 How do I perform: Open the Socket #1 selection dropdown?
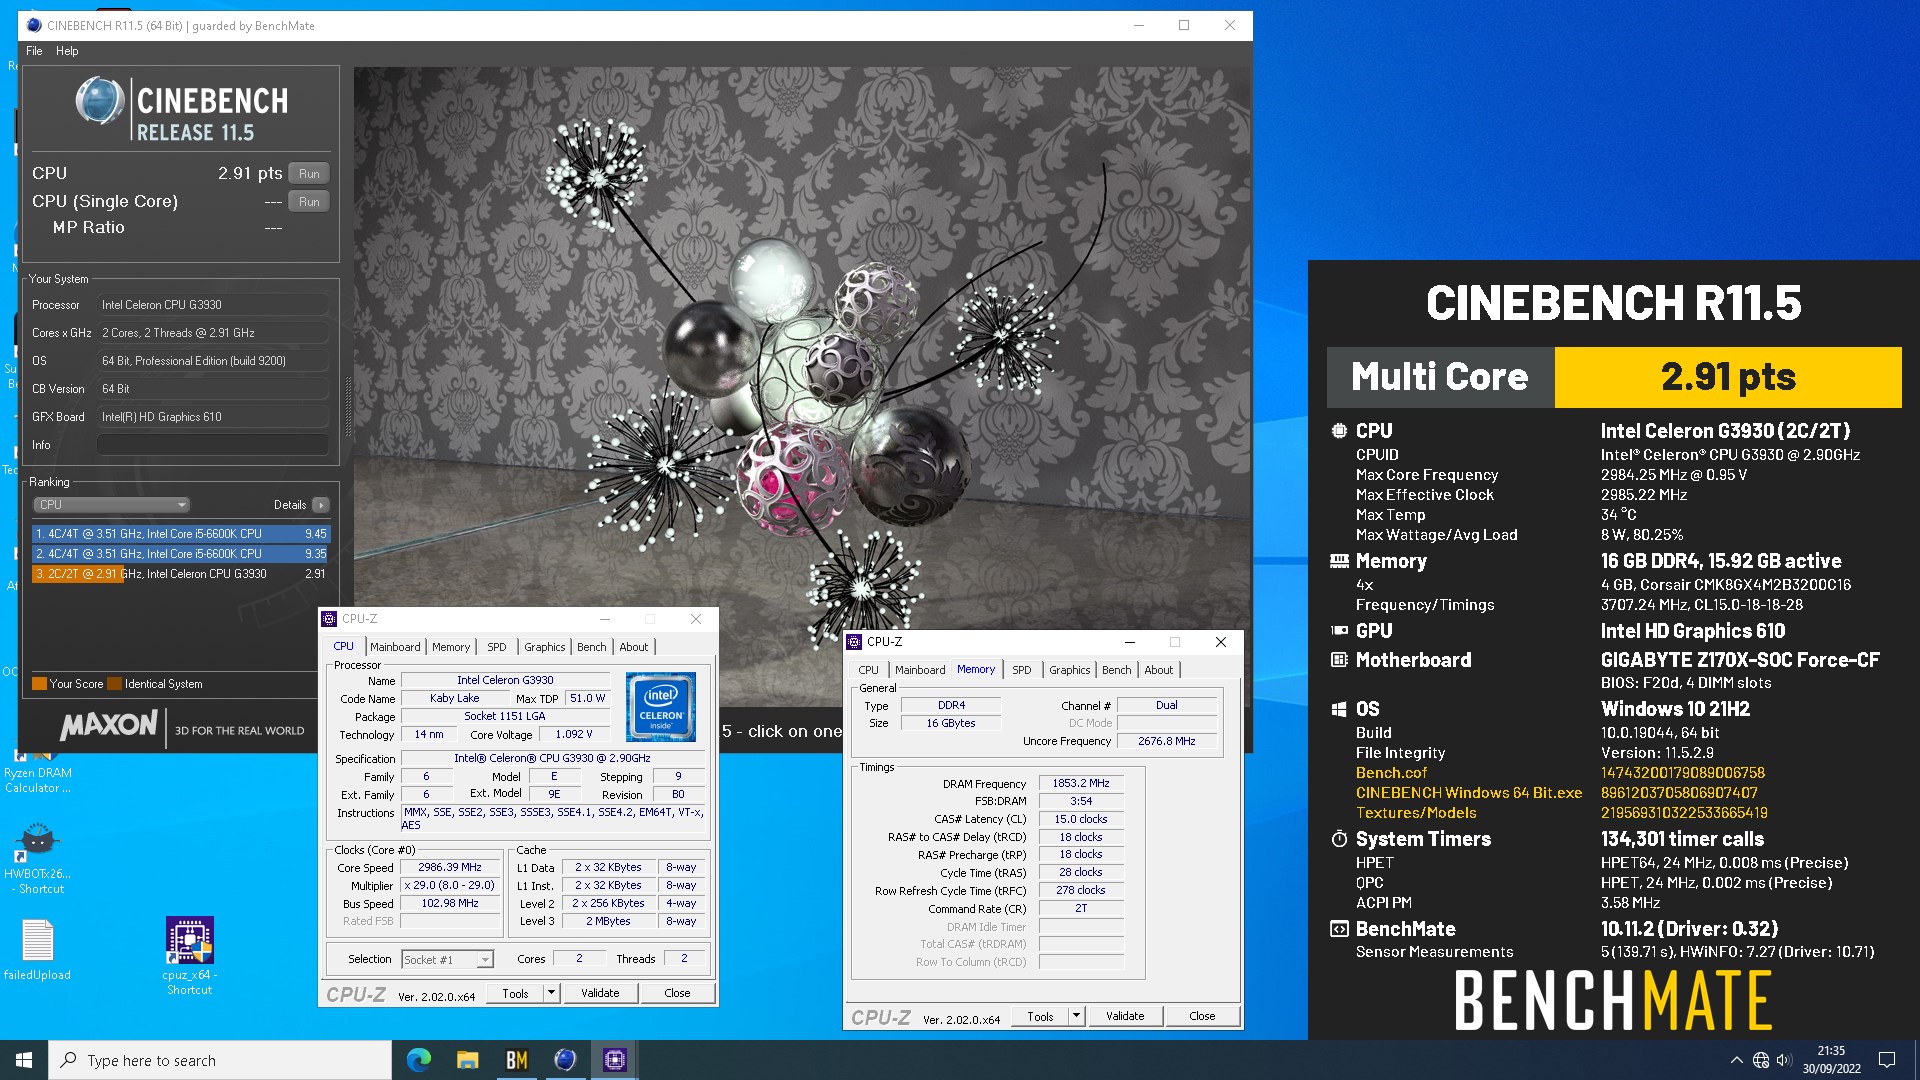pyautogui.click(x=447, y=959)
